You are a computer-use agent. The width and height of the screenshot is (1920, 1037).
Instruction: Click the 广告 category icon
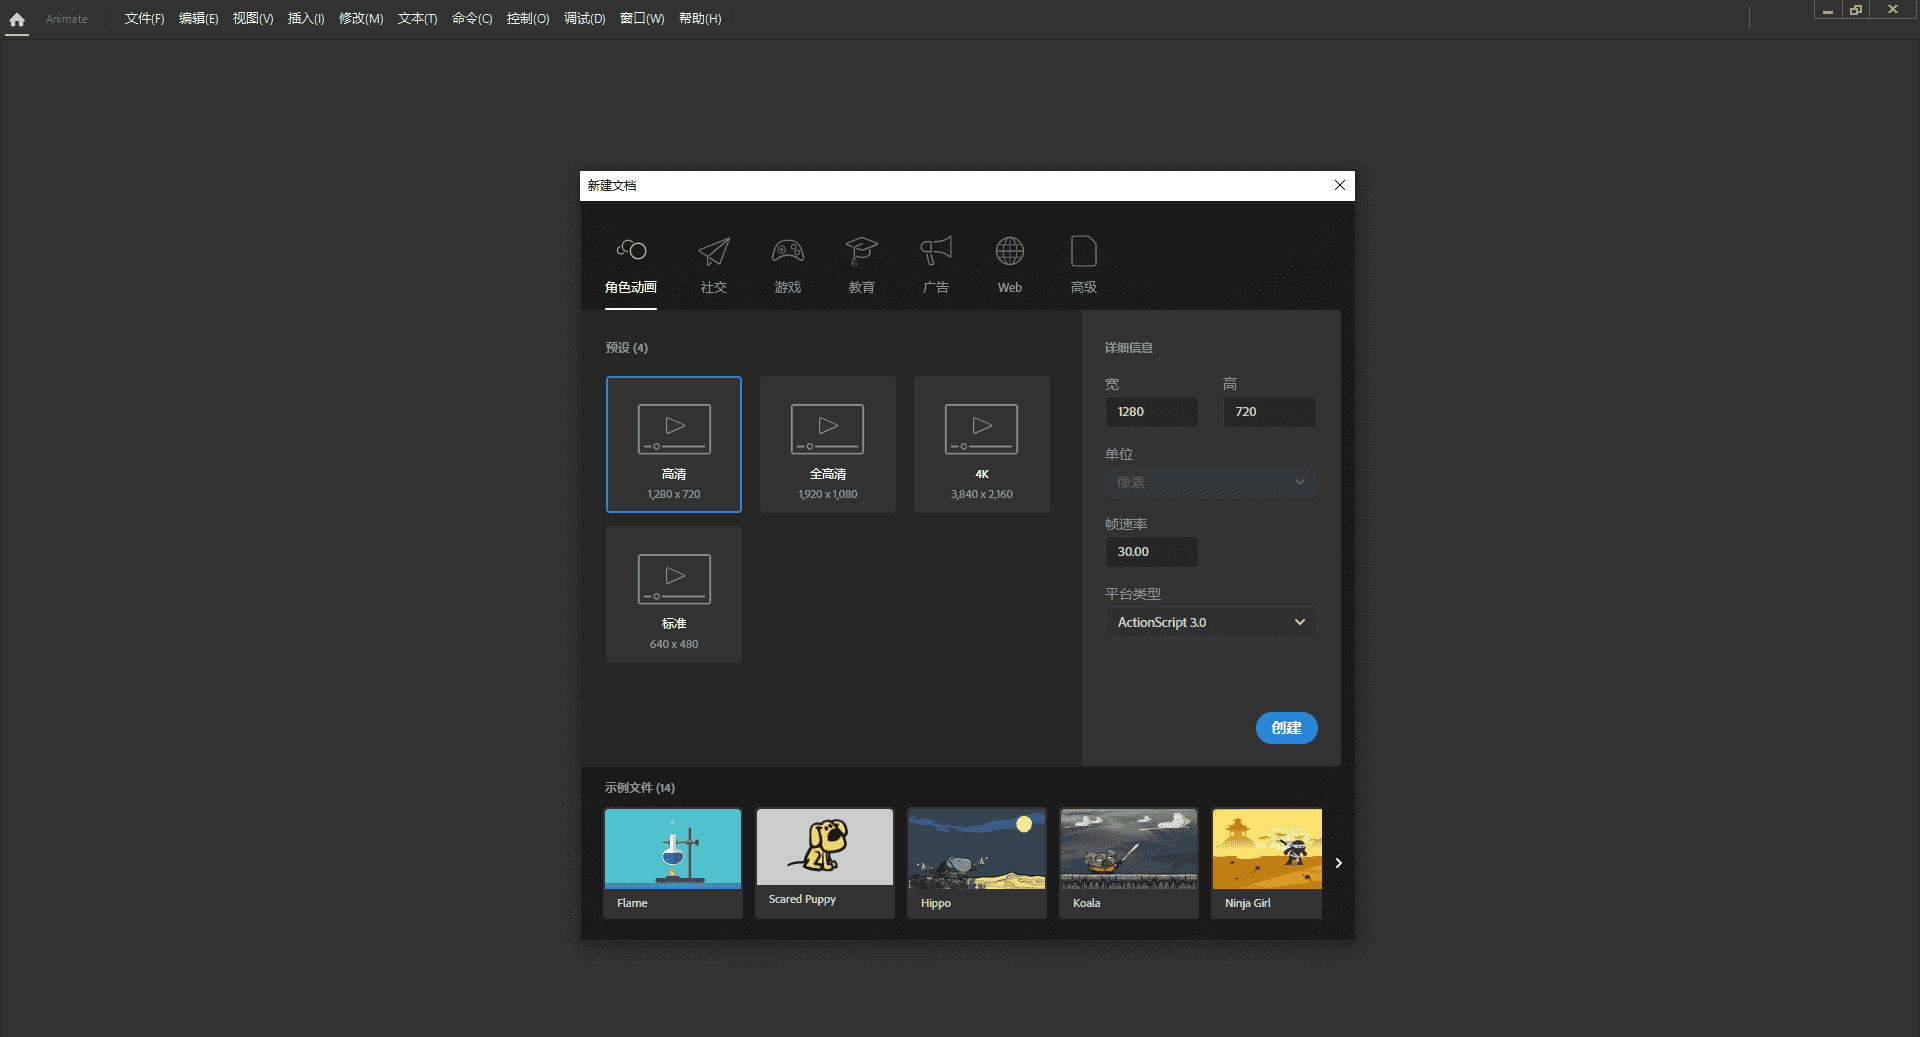(x=935, y=262)
